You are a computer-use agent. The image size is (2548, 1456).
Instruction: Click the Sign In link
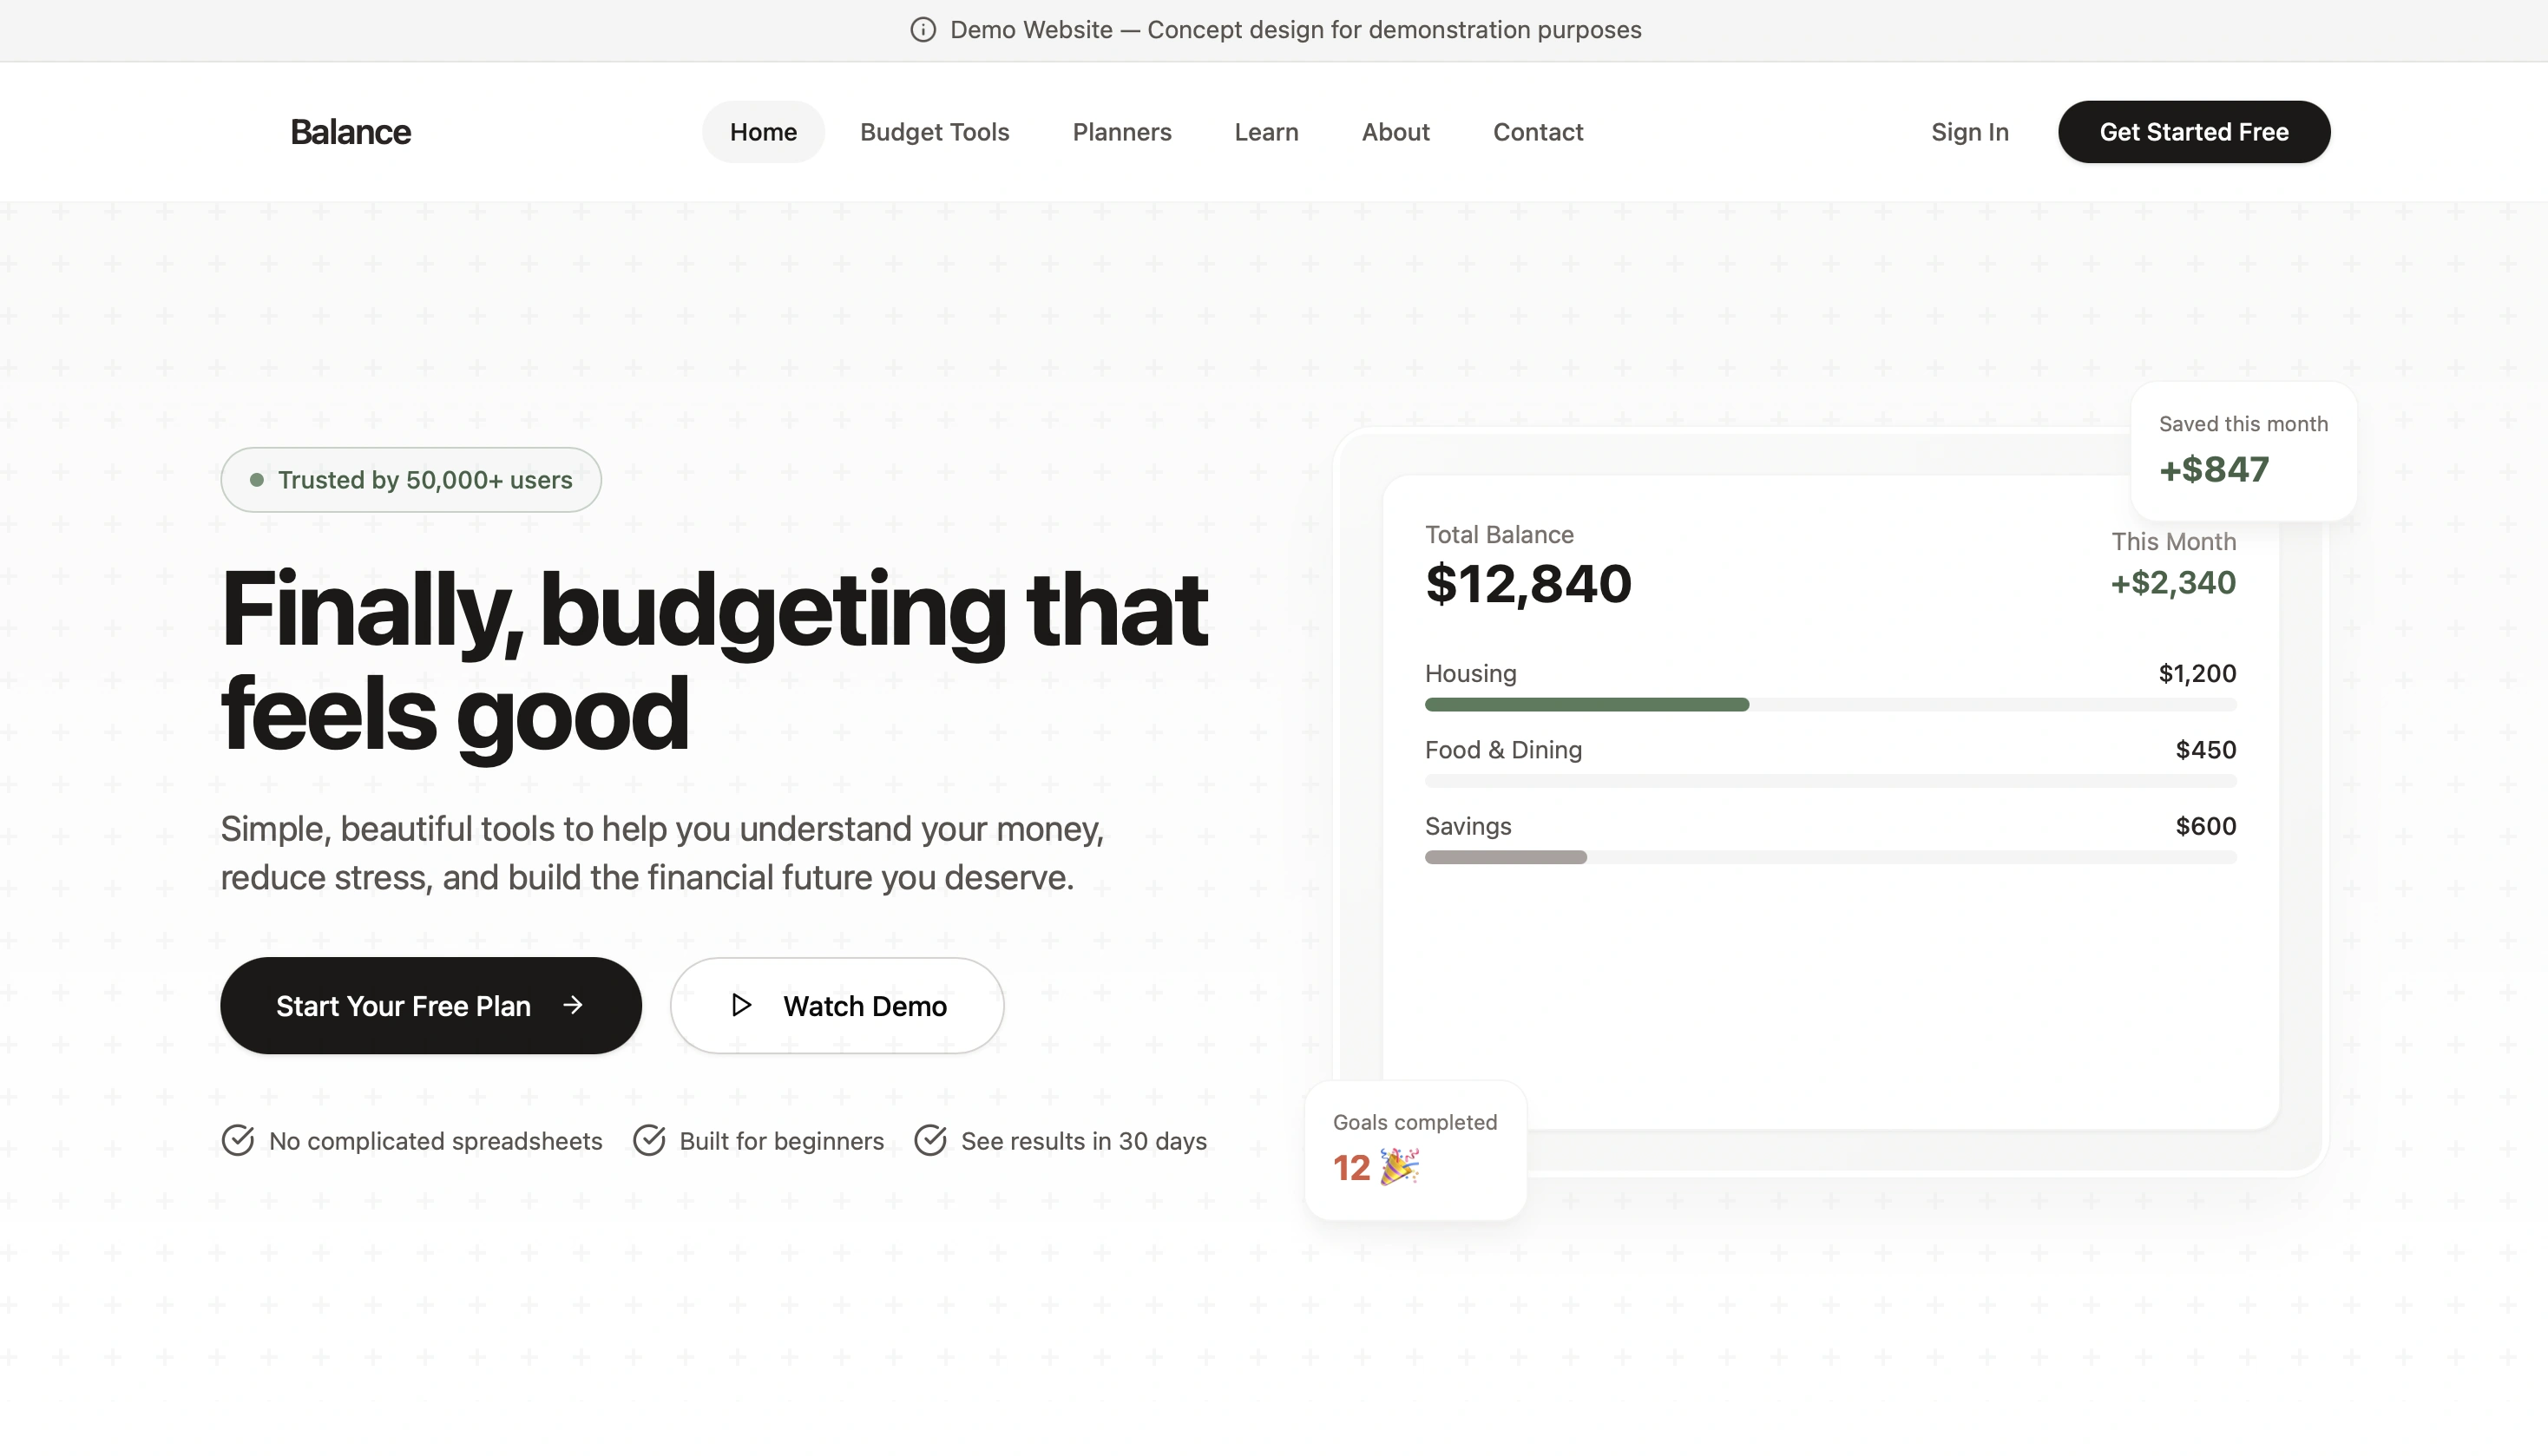coord(1969,132)
